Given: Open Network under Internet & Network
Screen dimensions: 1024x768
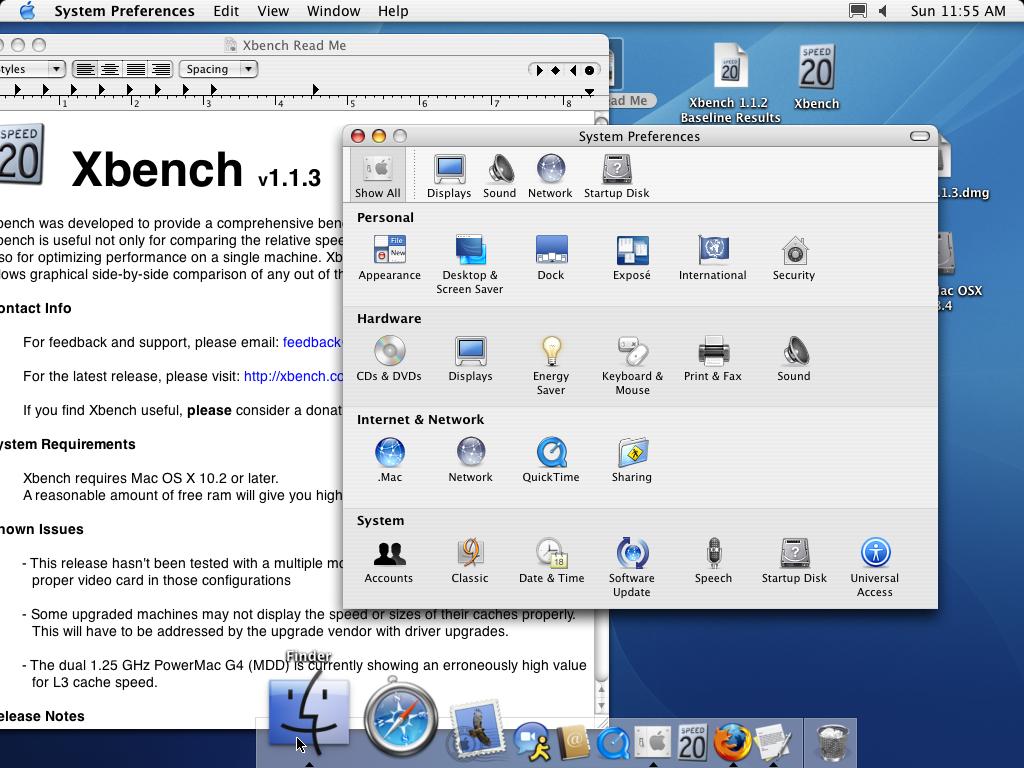Looking at the screenshot, I should tap(470, 460).
